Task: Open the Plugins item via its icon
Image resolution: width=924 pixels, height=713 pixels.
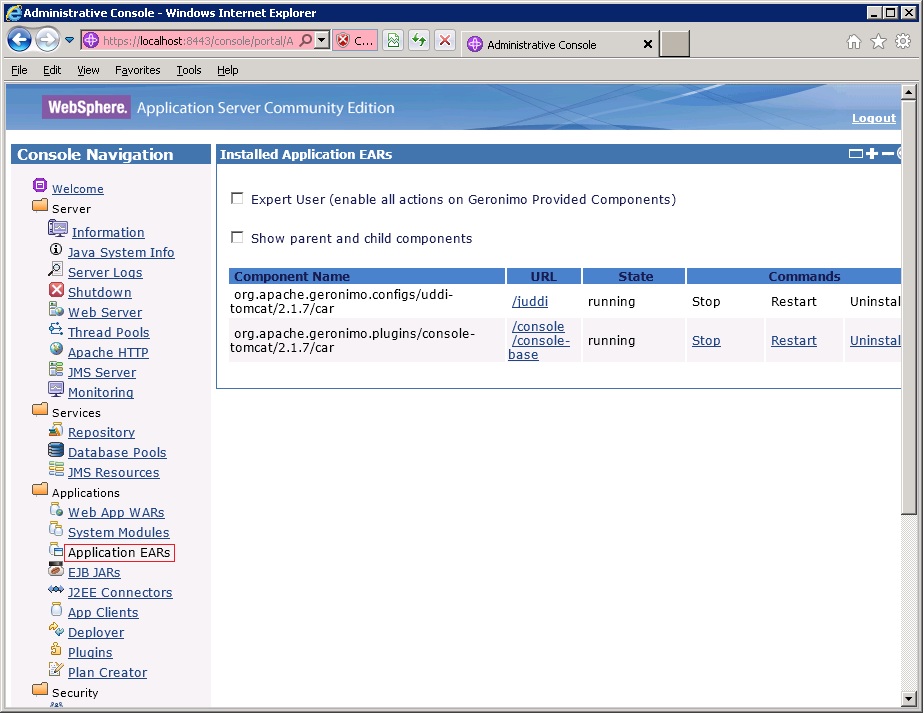Action: (57, 652)
